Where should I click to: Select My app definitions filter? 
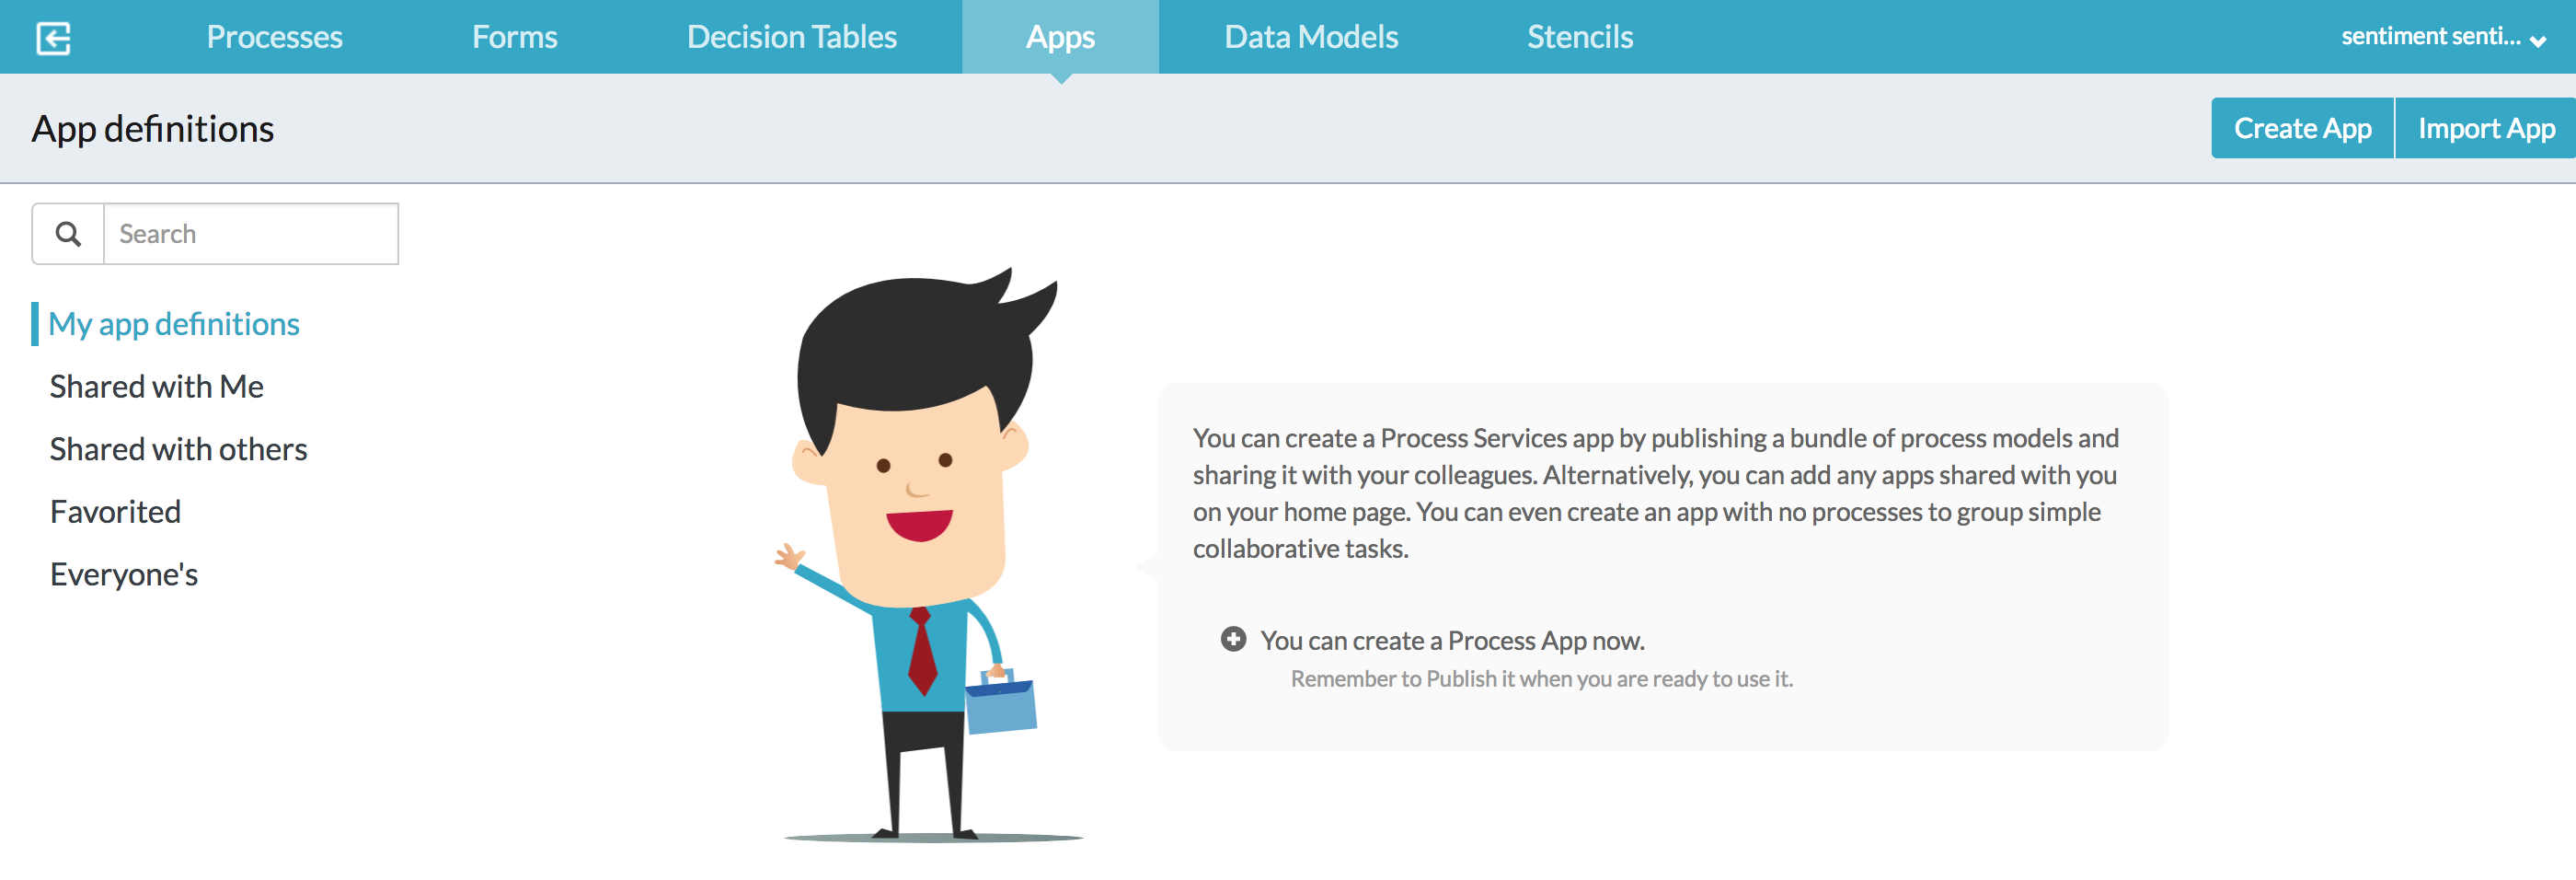click(174, 324)
